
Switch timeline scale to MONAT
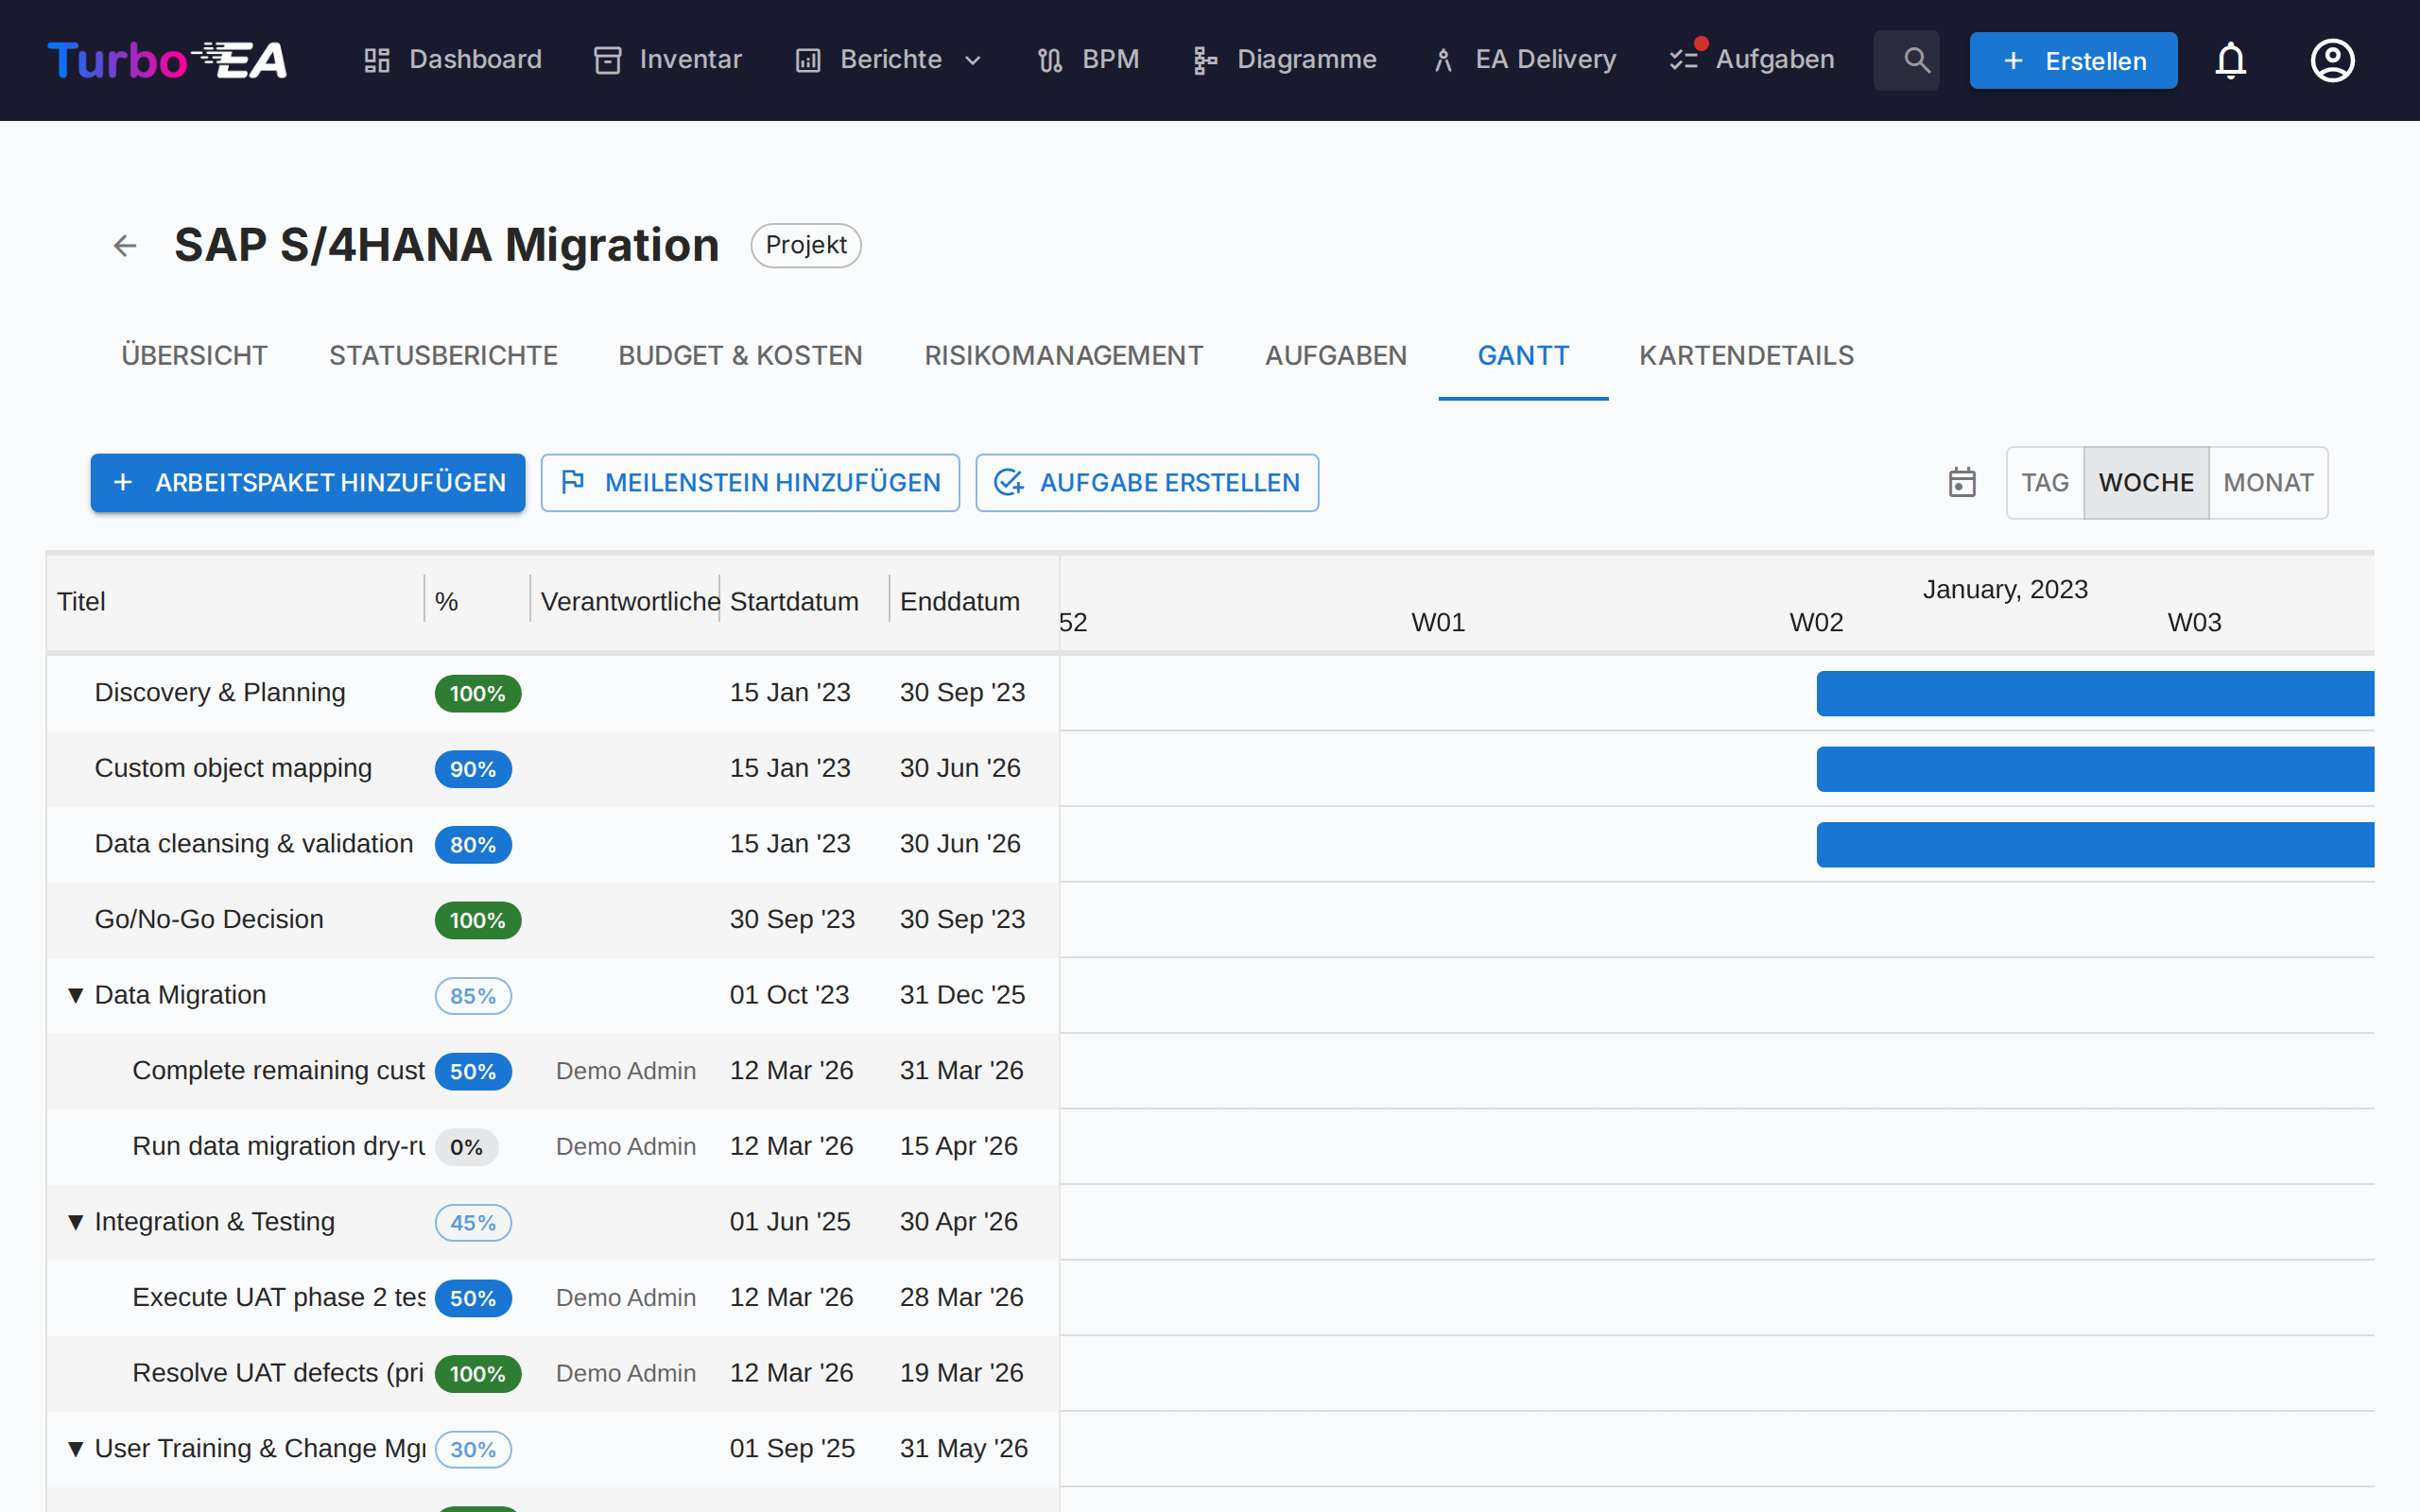coord(2267,483)
